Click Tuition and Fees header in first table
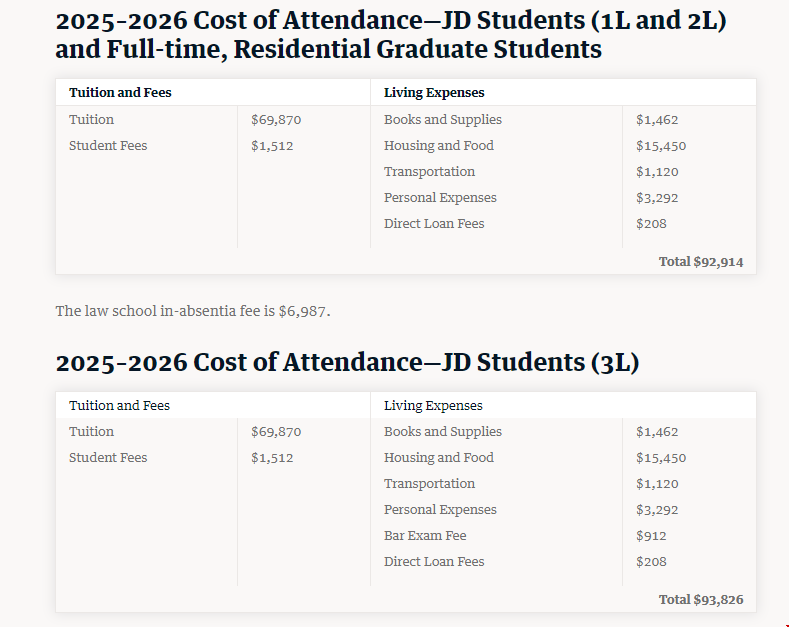Viewport: 789px width, 627px height. pos(120,93)
